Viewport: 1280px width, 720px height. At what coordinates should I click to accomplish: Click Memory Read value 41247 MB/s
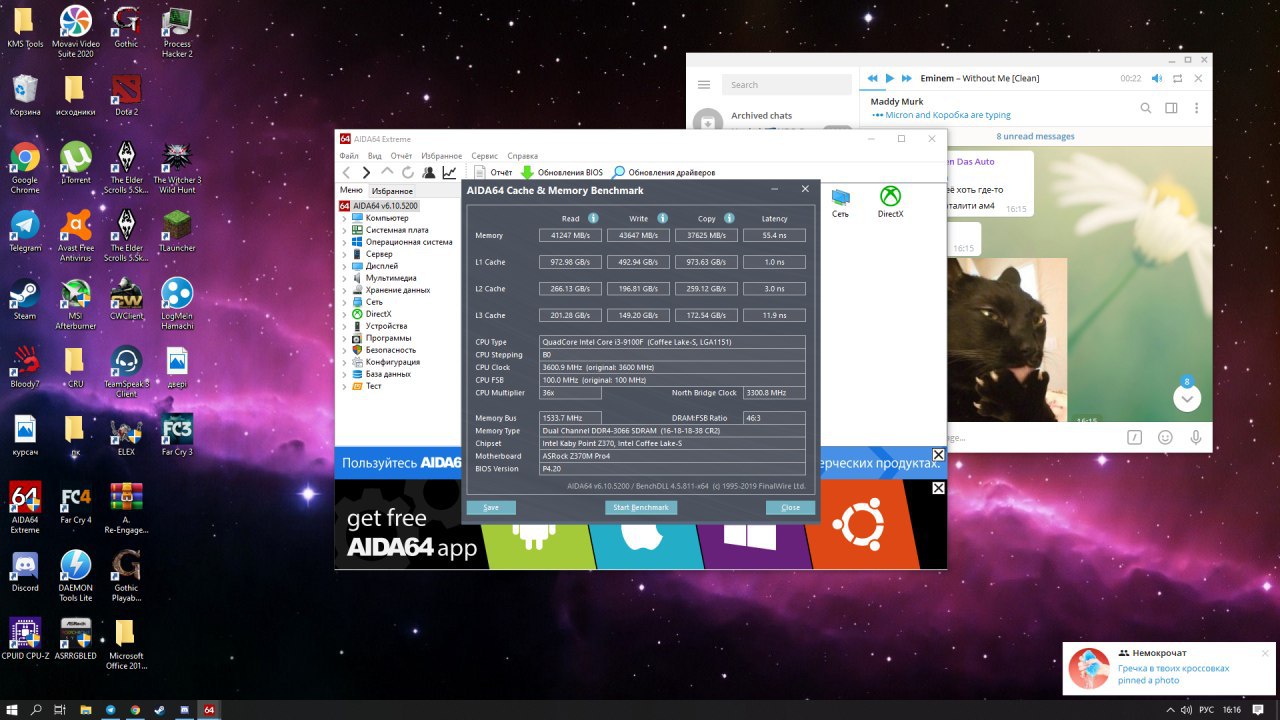(570, 235)
